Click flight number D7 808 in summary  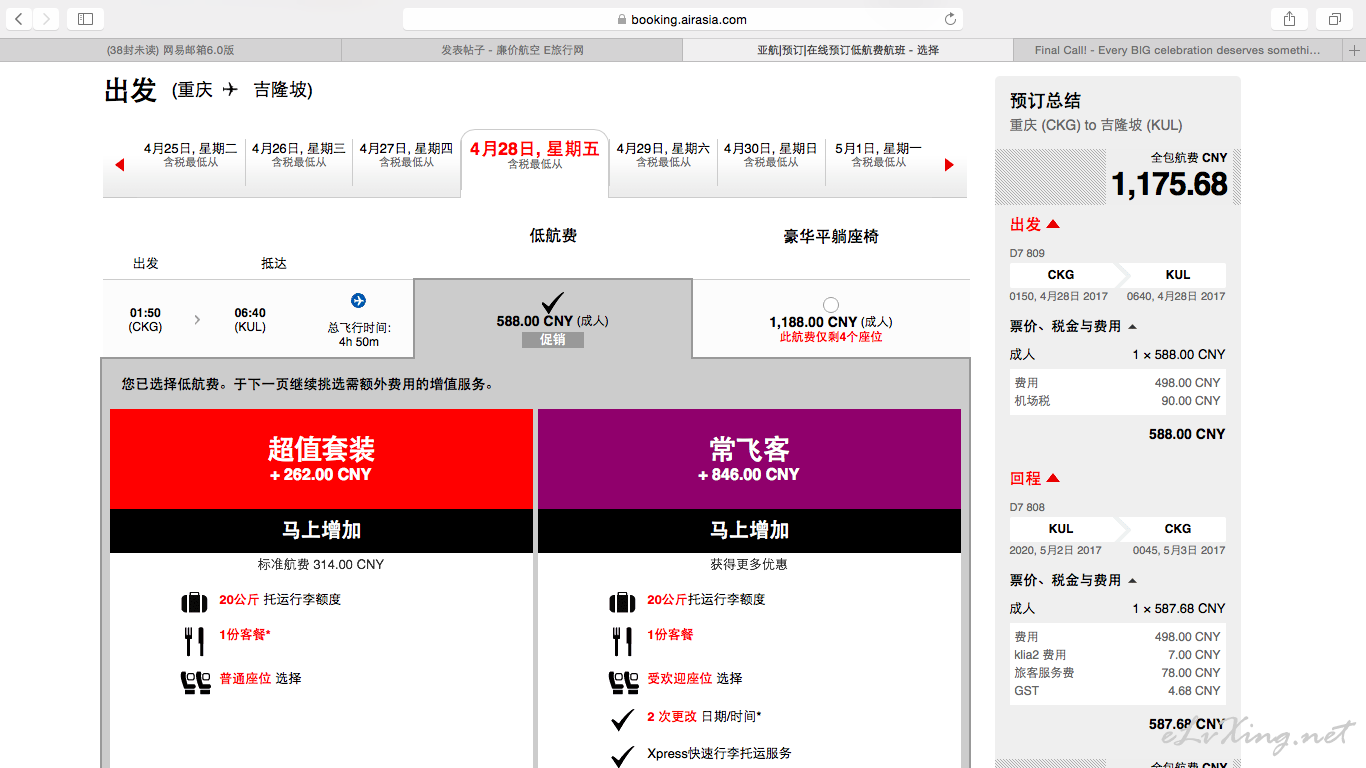(1027, 508)
